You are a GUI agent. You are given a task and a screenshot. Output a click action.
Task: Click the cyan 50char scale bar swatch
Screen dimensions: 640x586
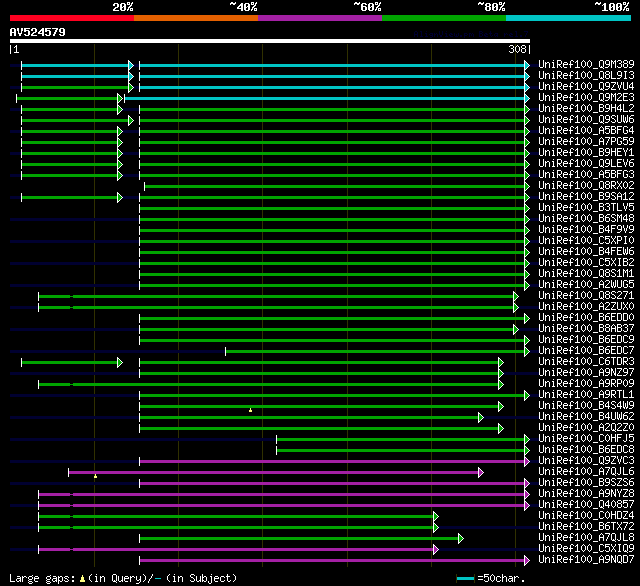[466, 578]
